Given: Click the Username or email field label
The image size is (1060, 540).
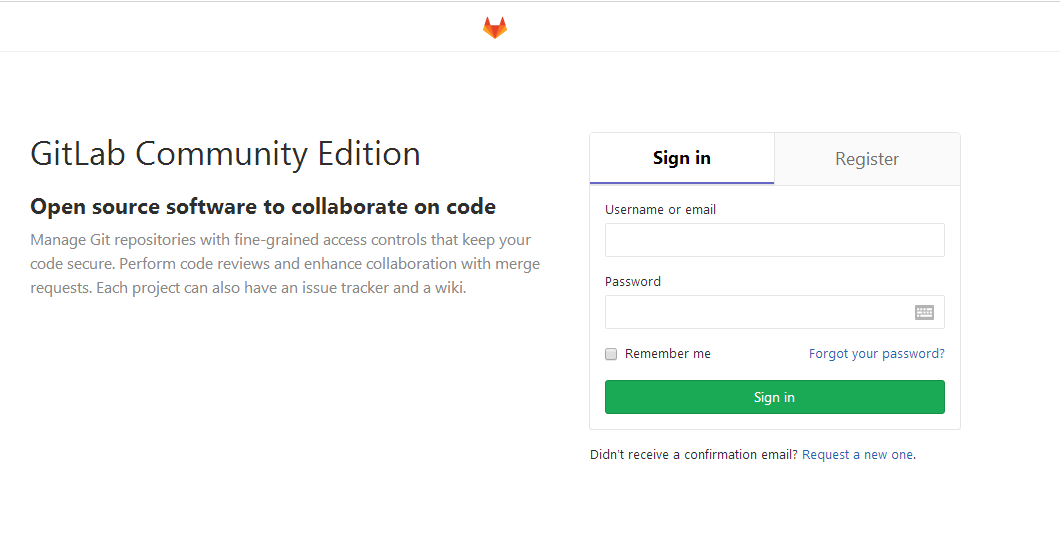Looking at the screenshot, I should 660,210.
